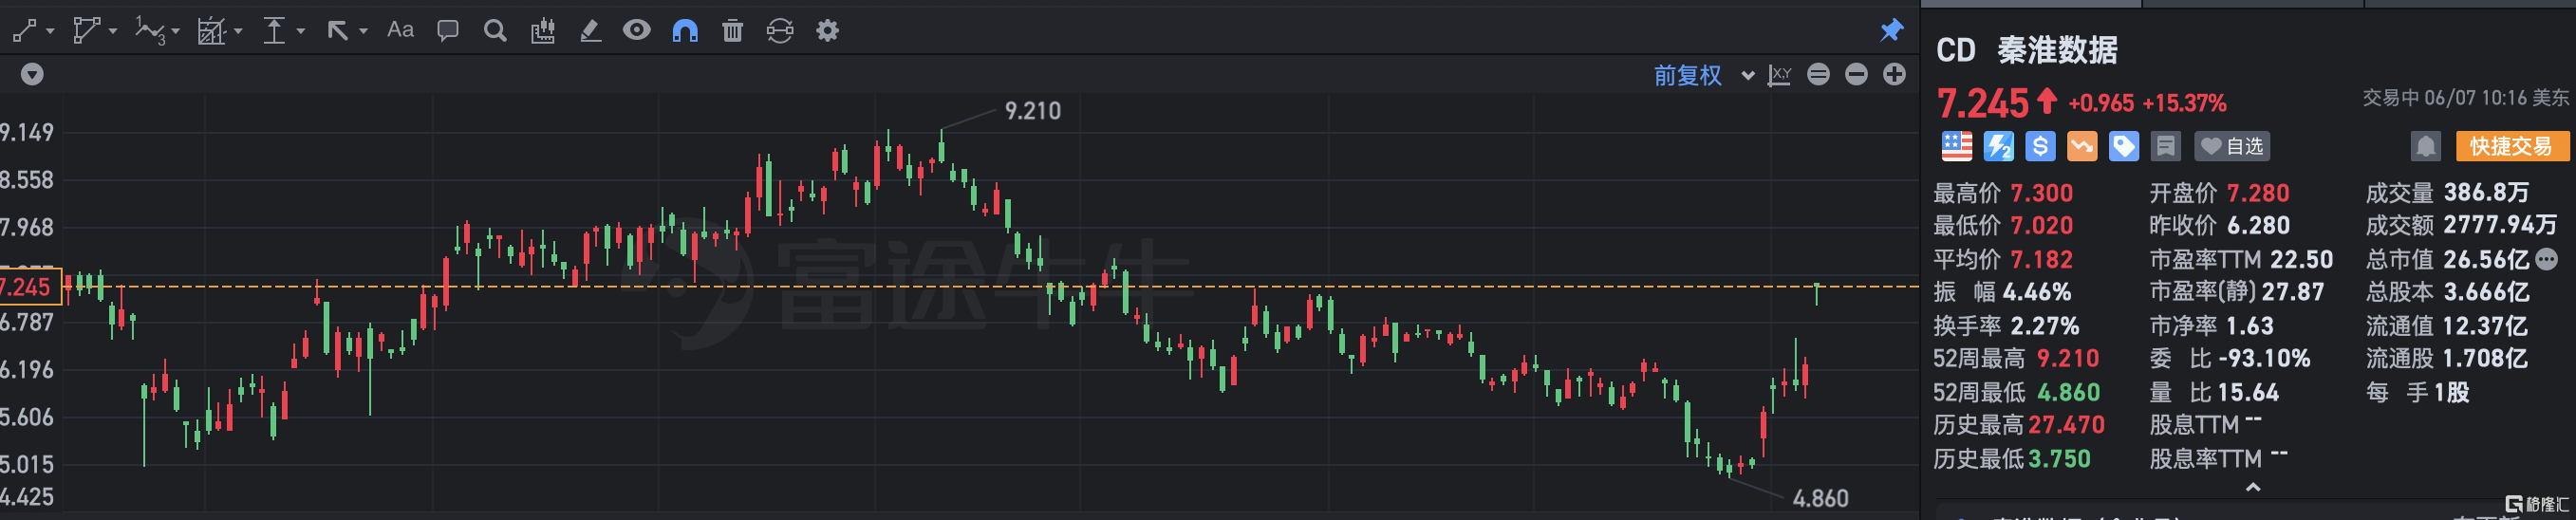Click the comment bubble annotation tool
2576x520 pixels.
[x=447, y=31]
